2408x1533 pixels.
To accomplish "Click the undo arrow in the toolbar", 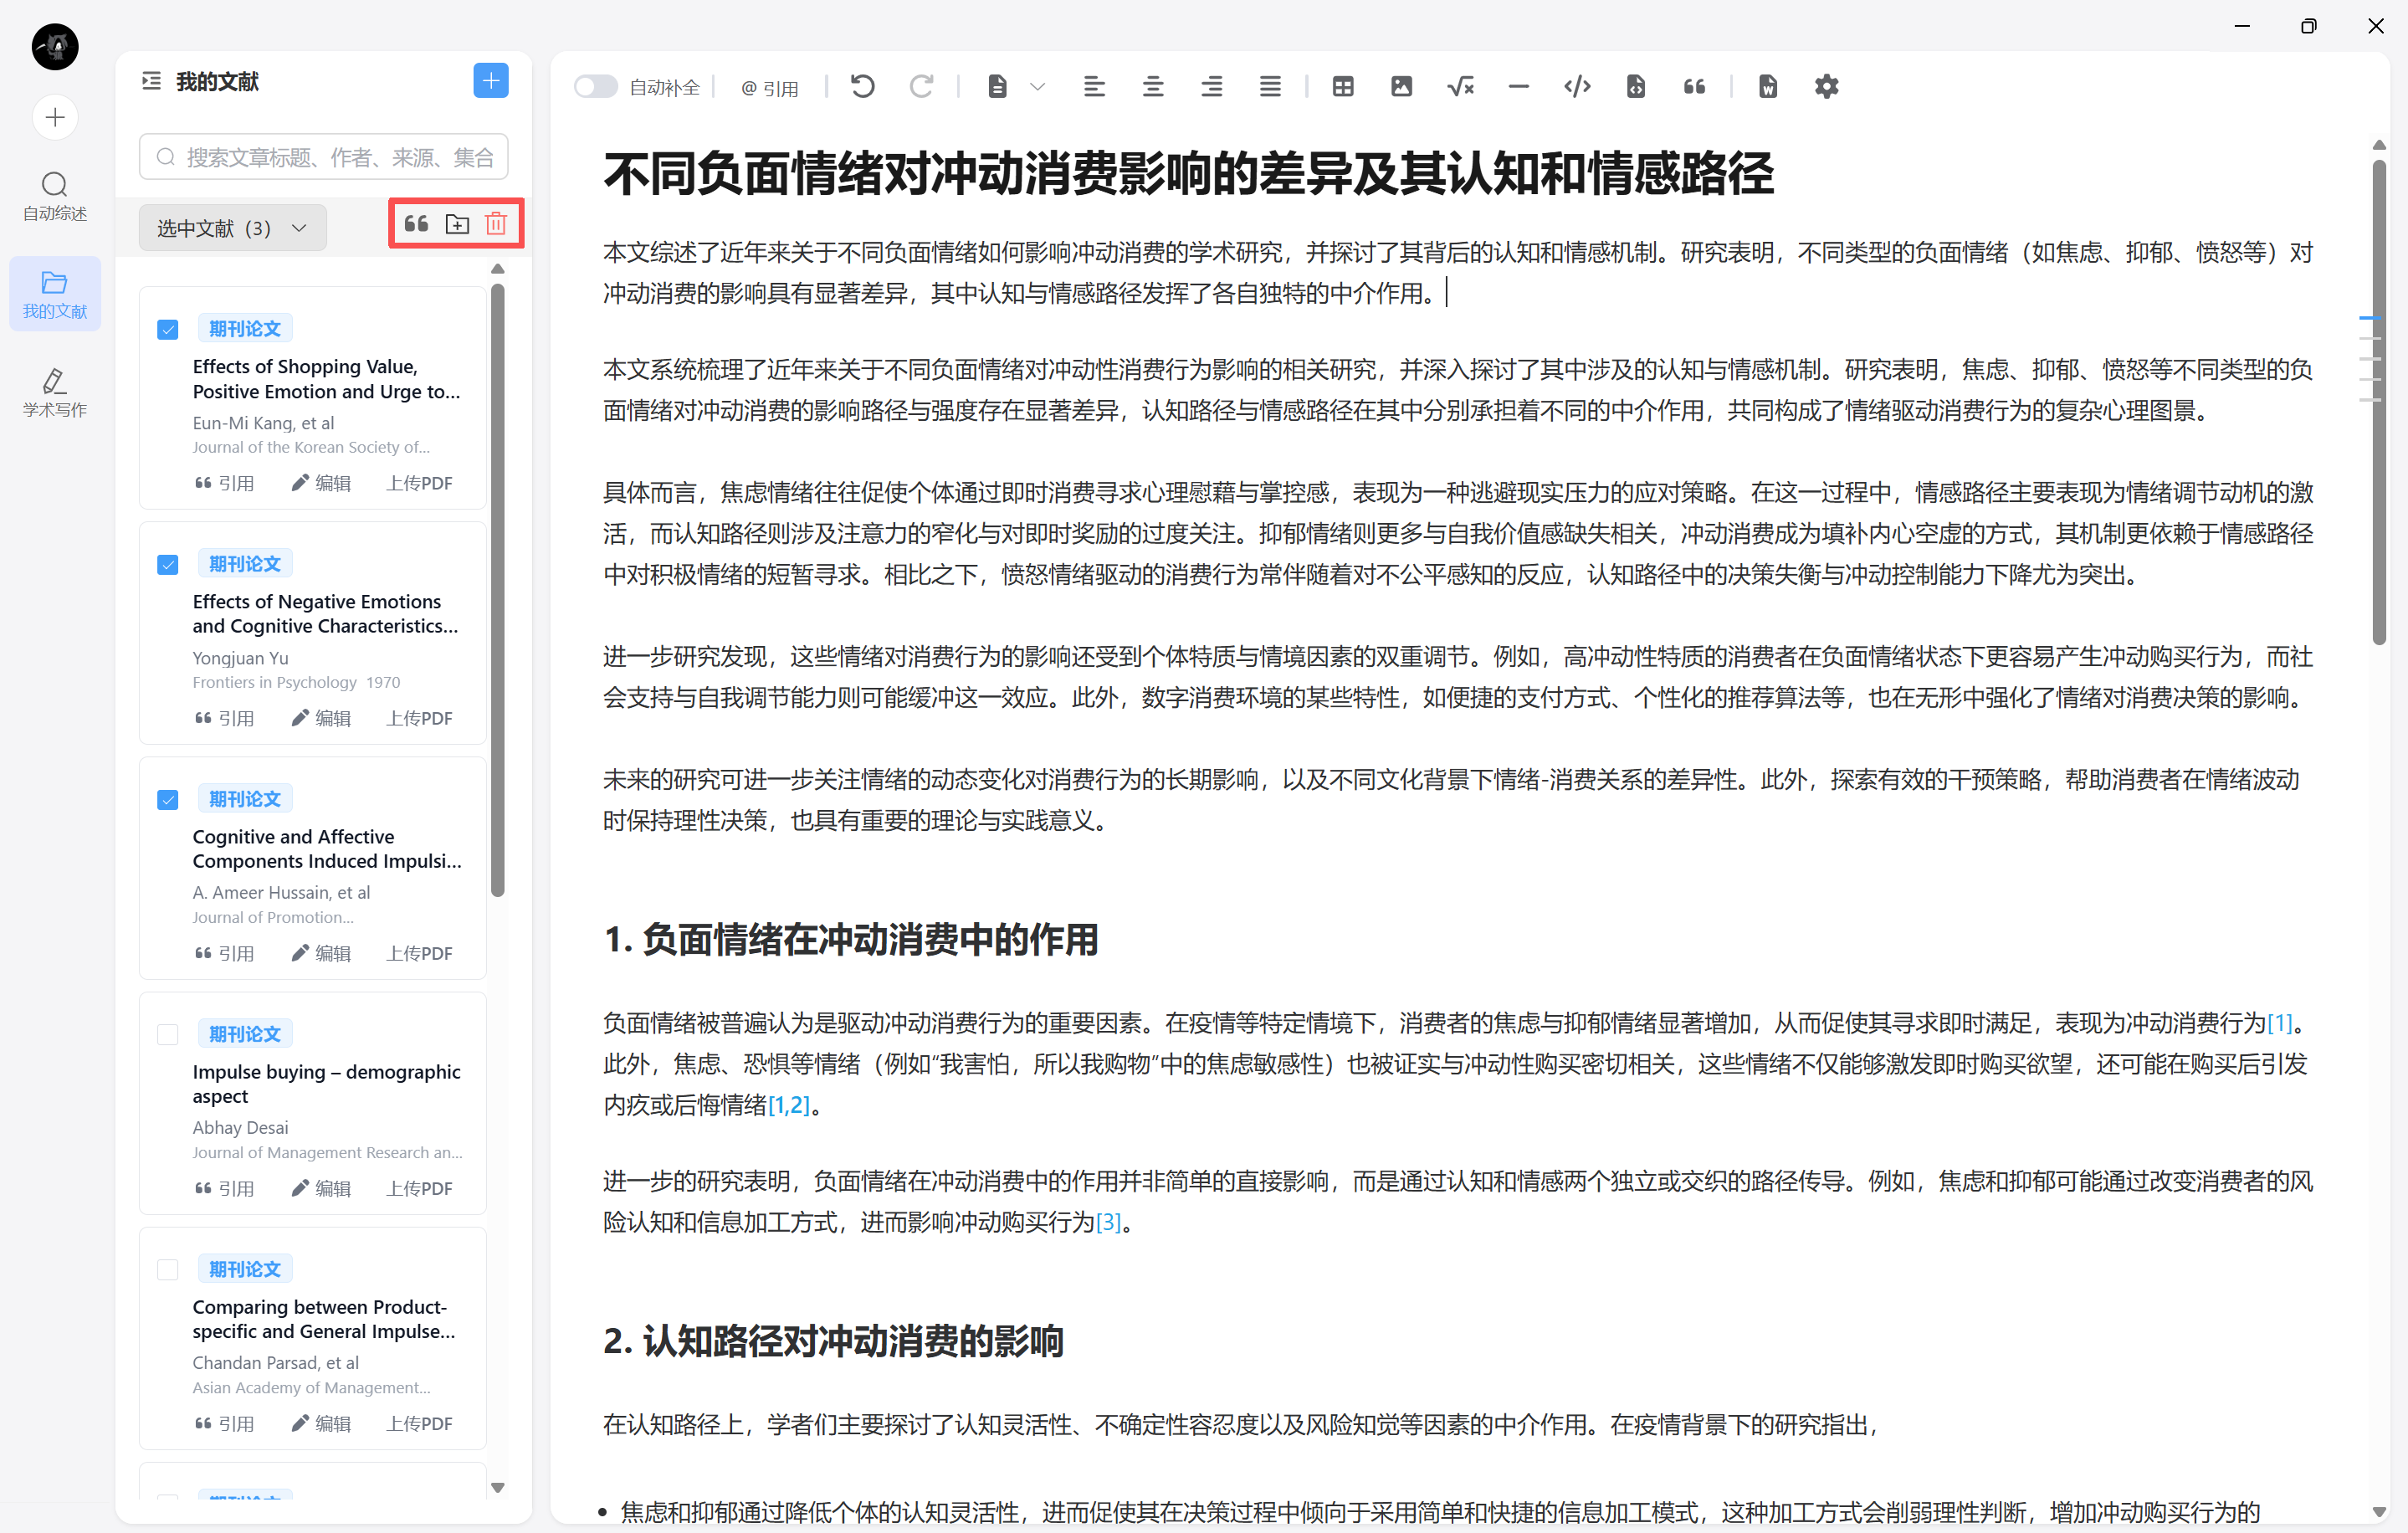I will point(863,87).
